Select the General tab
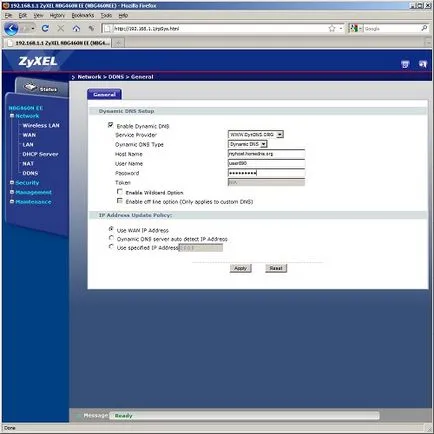The image size is (434, 434). (x=104, y=94)
